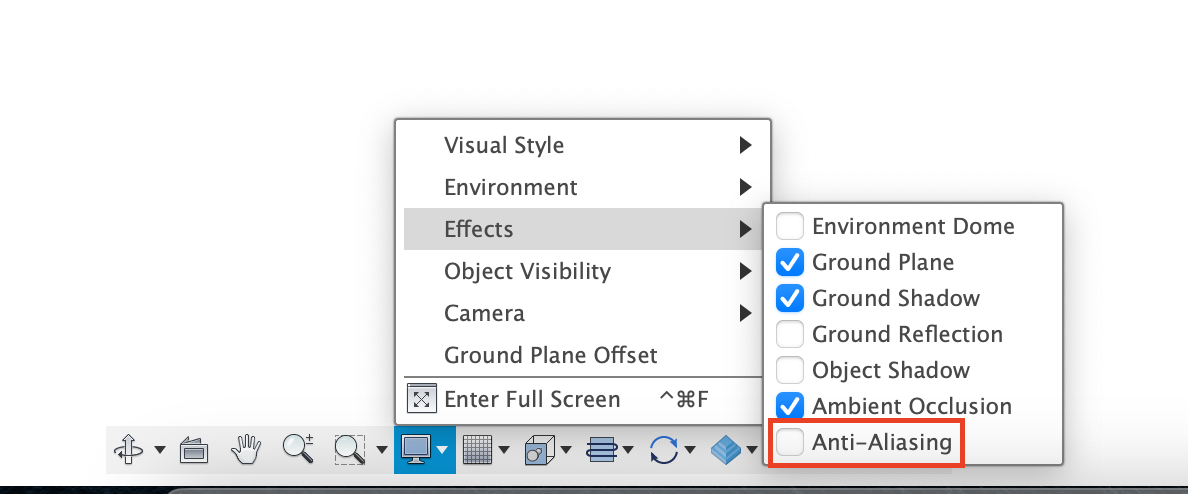Uncheck the Ground Plane effect
This screenshot has height=494, width=1188.
[789, 262]
